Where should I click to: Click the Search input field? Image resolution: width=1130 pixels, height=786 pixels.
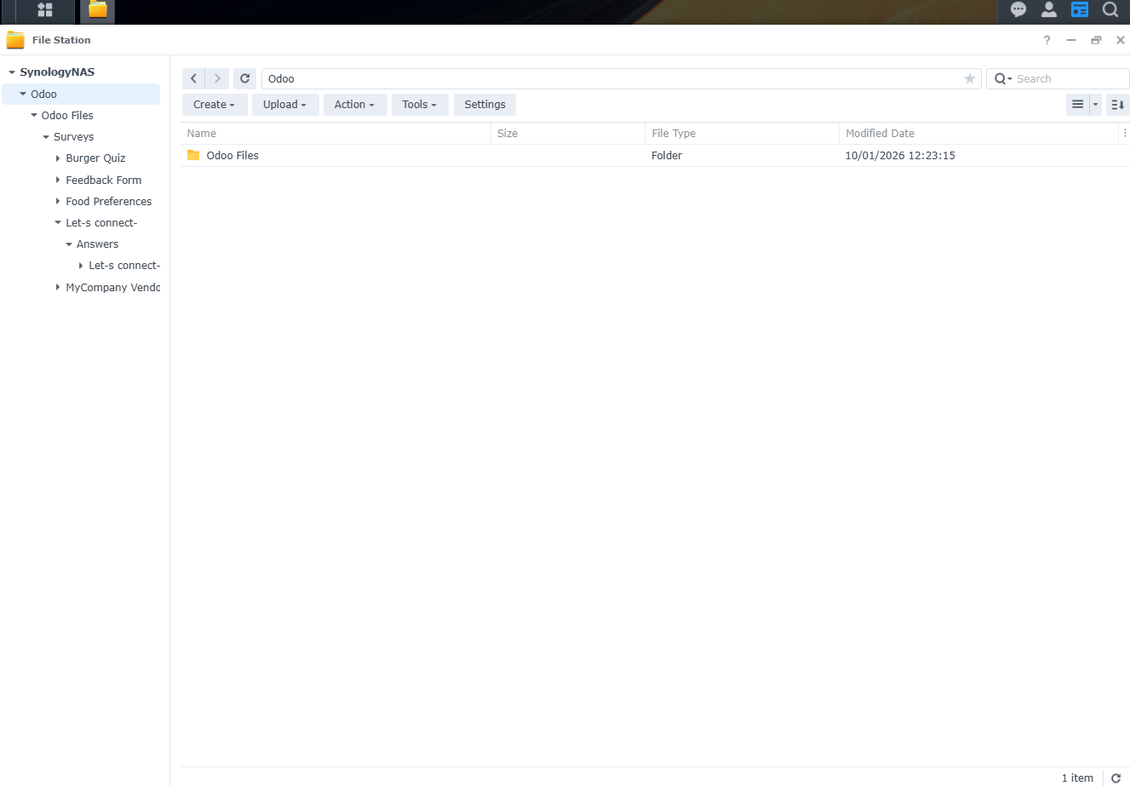(x=1069, y=79)
